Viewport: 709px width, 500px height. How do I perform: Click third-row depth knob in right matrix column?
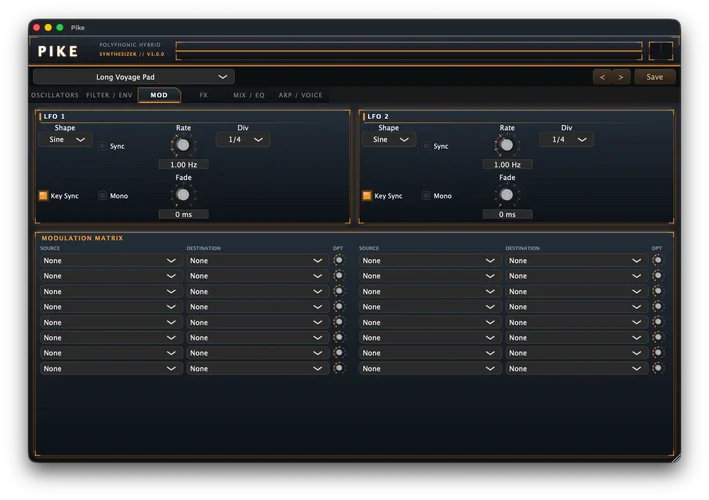(658, 291)
